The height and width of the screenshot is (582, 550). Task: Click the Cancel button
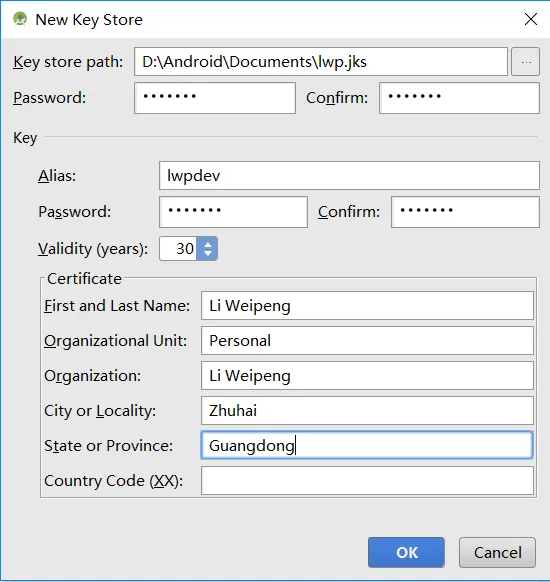(497, 552)
